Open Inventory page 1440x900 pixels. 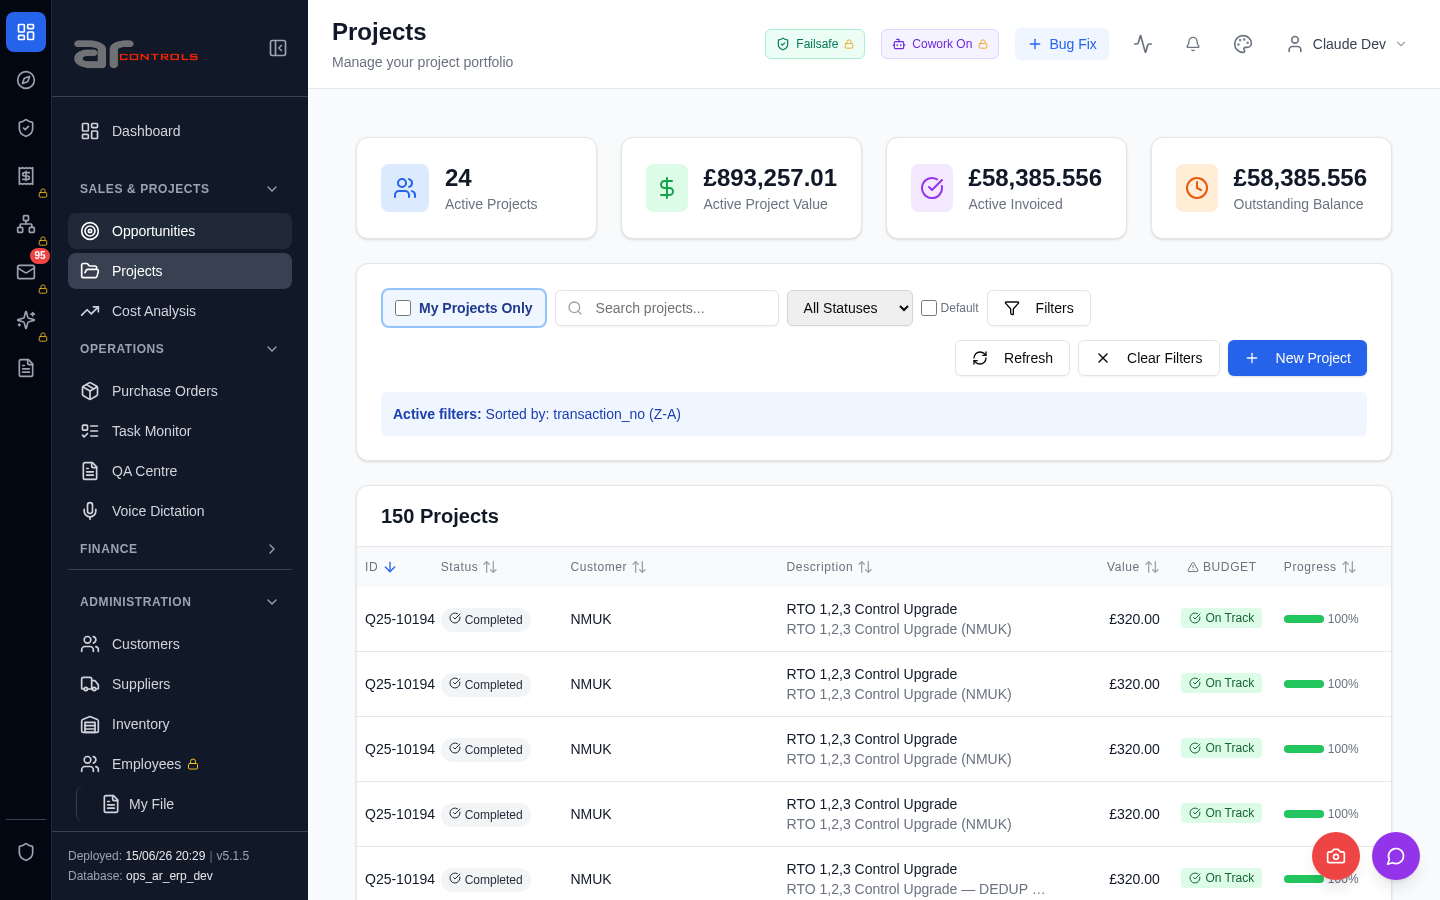click(180, 724)
